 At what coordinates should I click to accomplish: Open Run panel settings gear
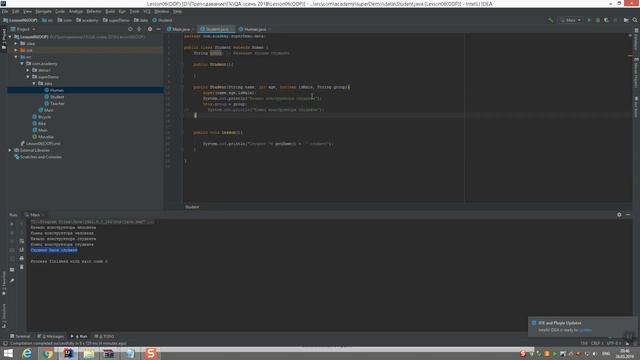pyautogui.click(x=619, y=215)
